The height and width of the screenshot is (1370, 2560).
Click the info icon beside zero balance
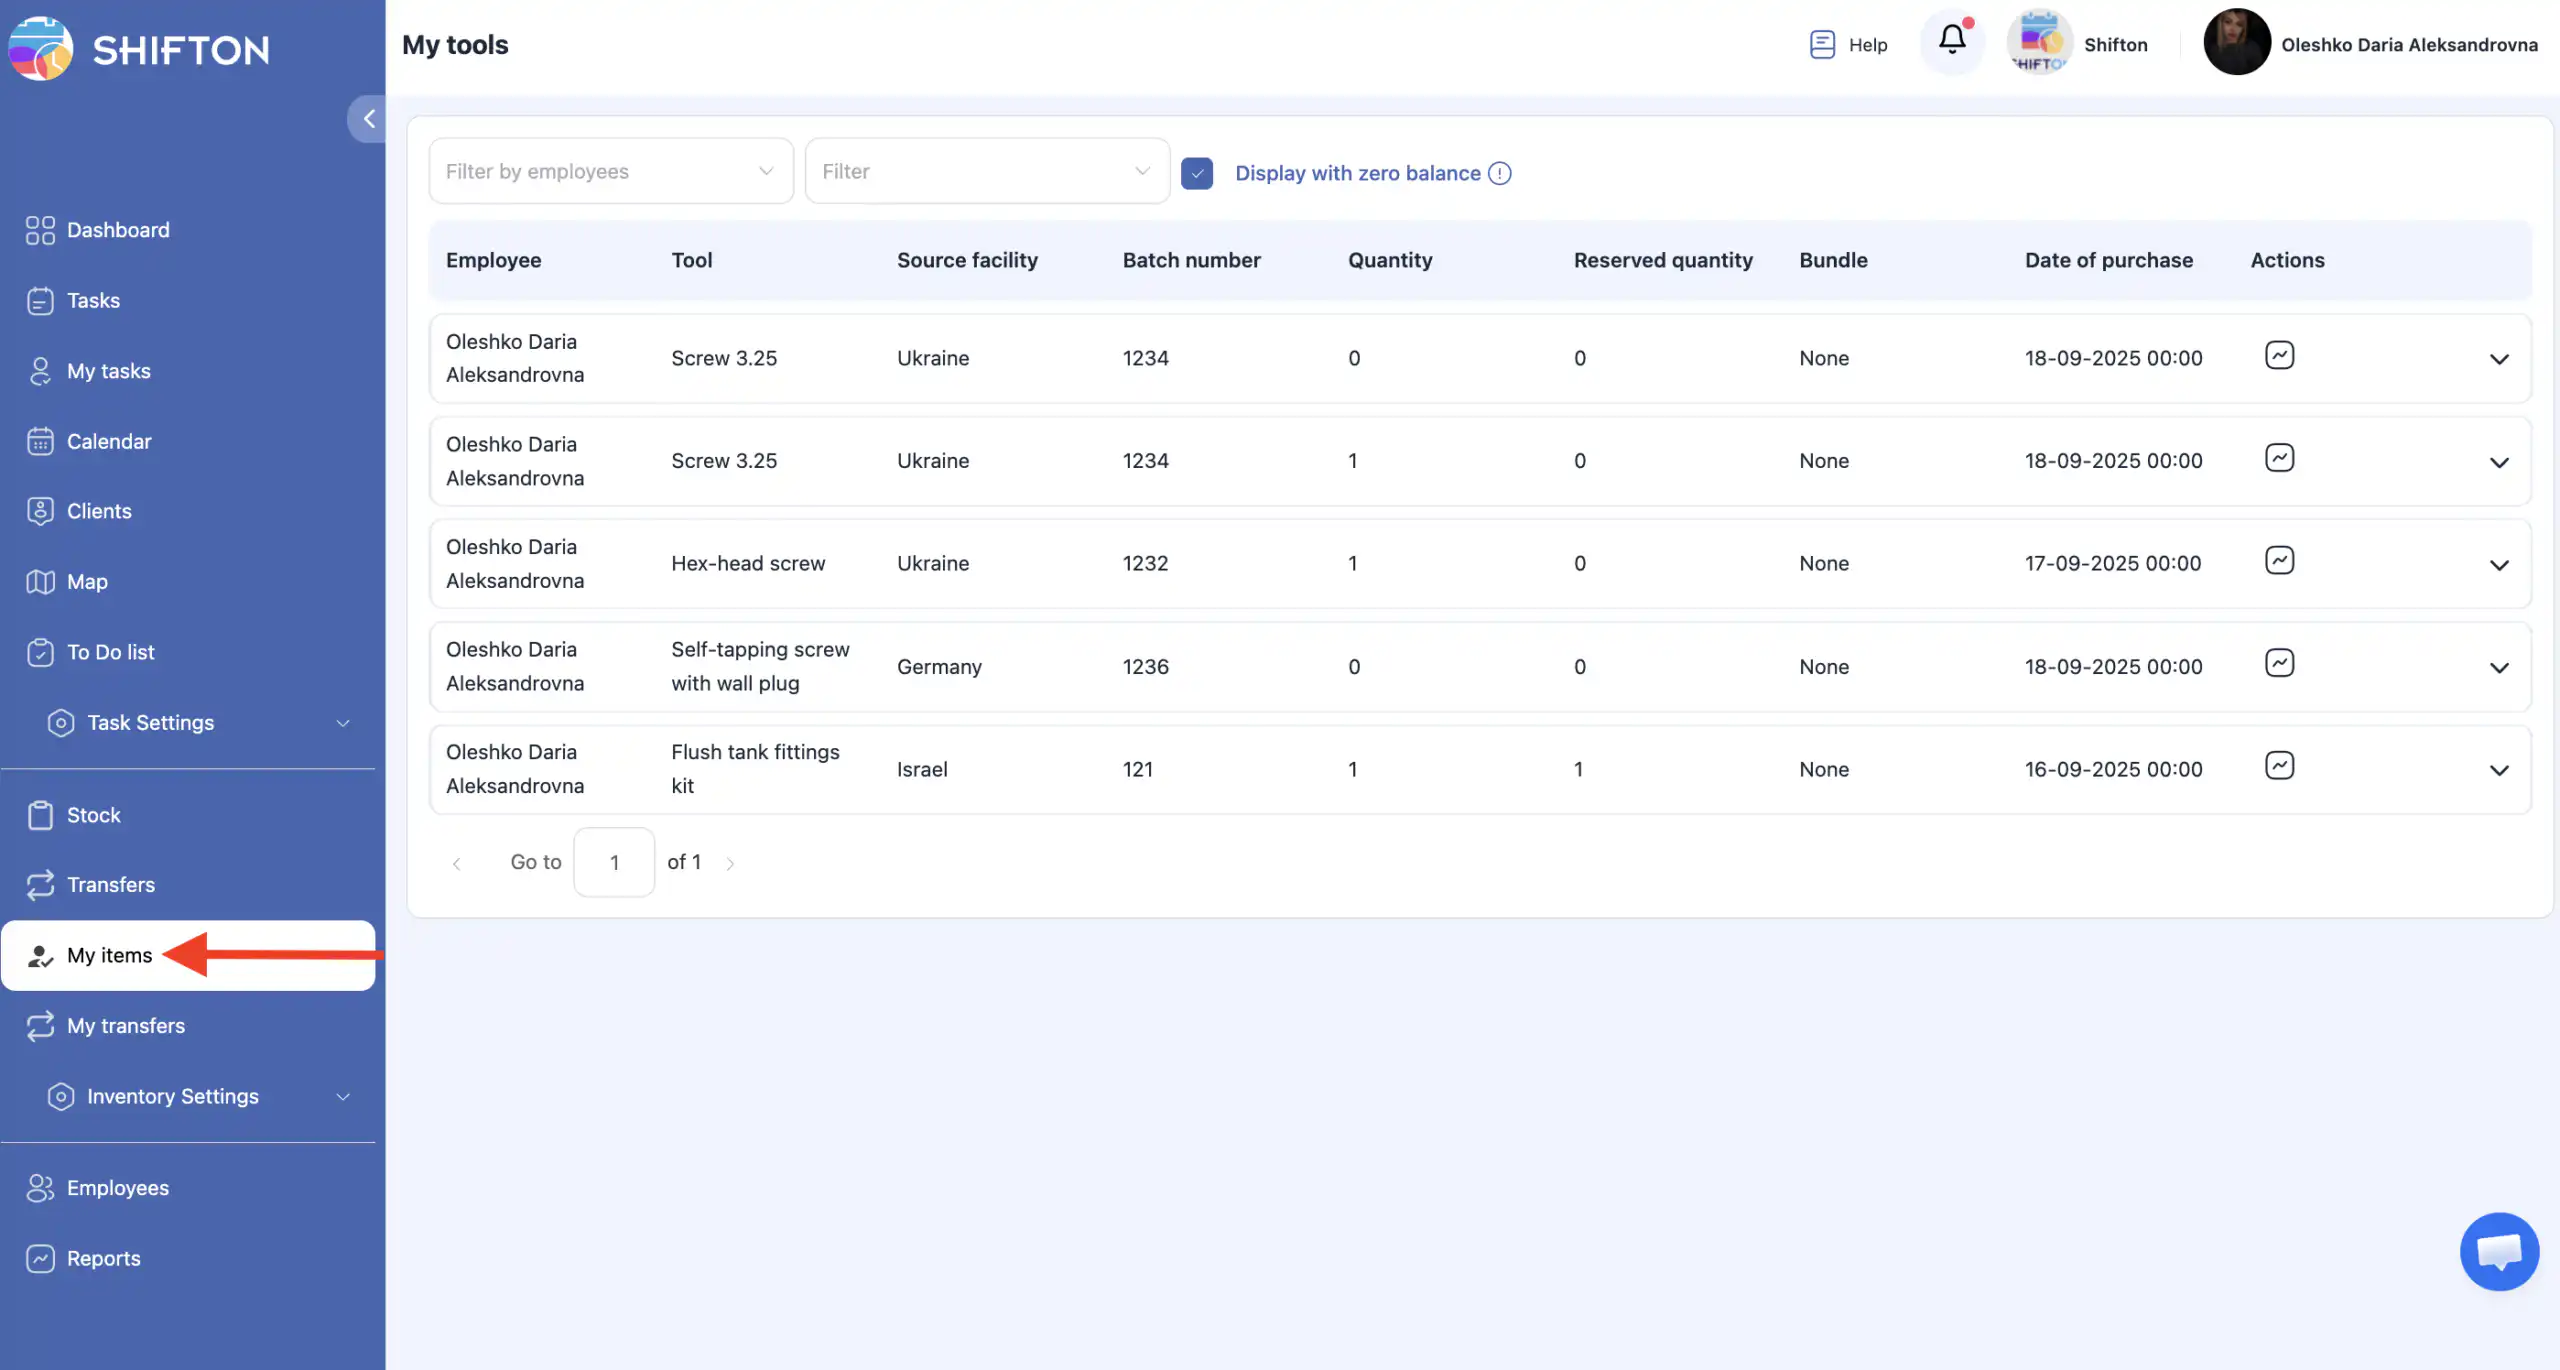1499,173
